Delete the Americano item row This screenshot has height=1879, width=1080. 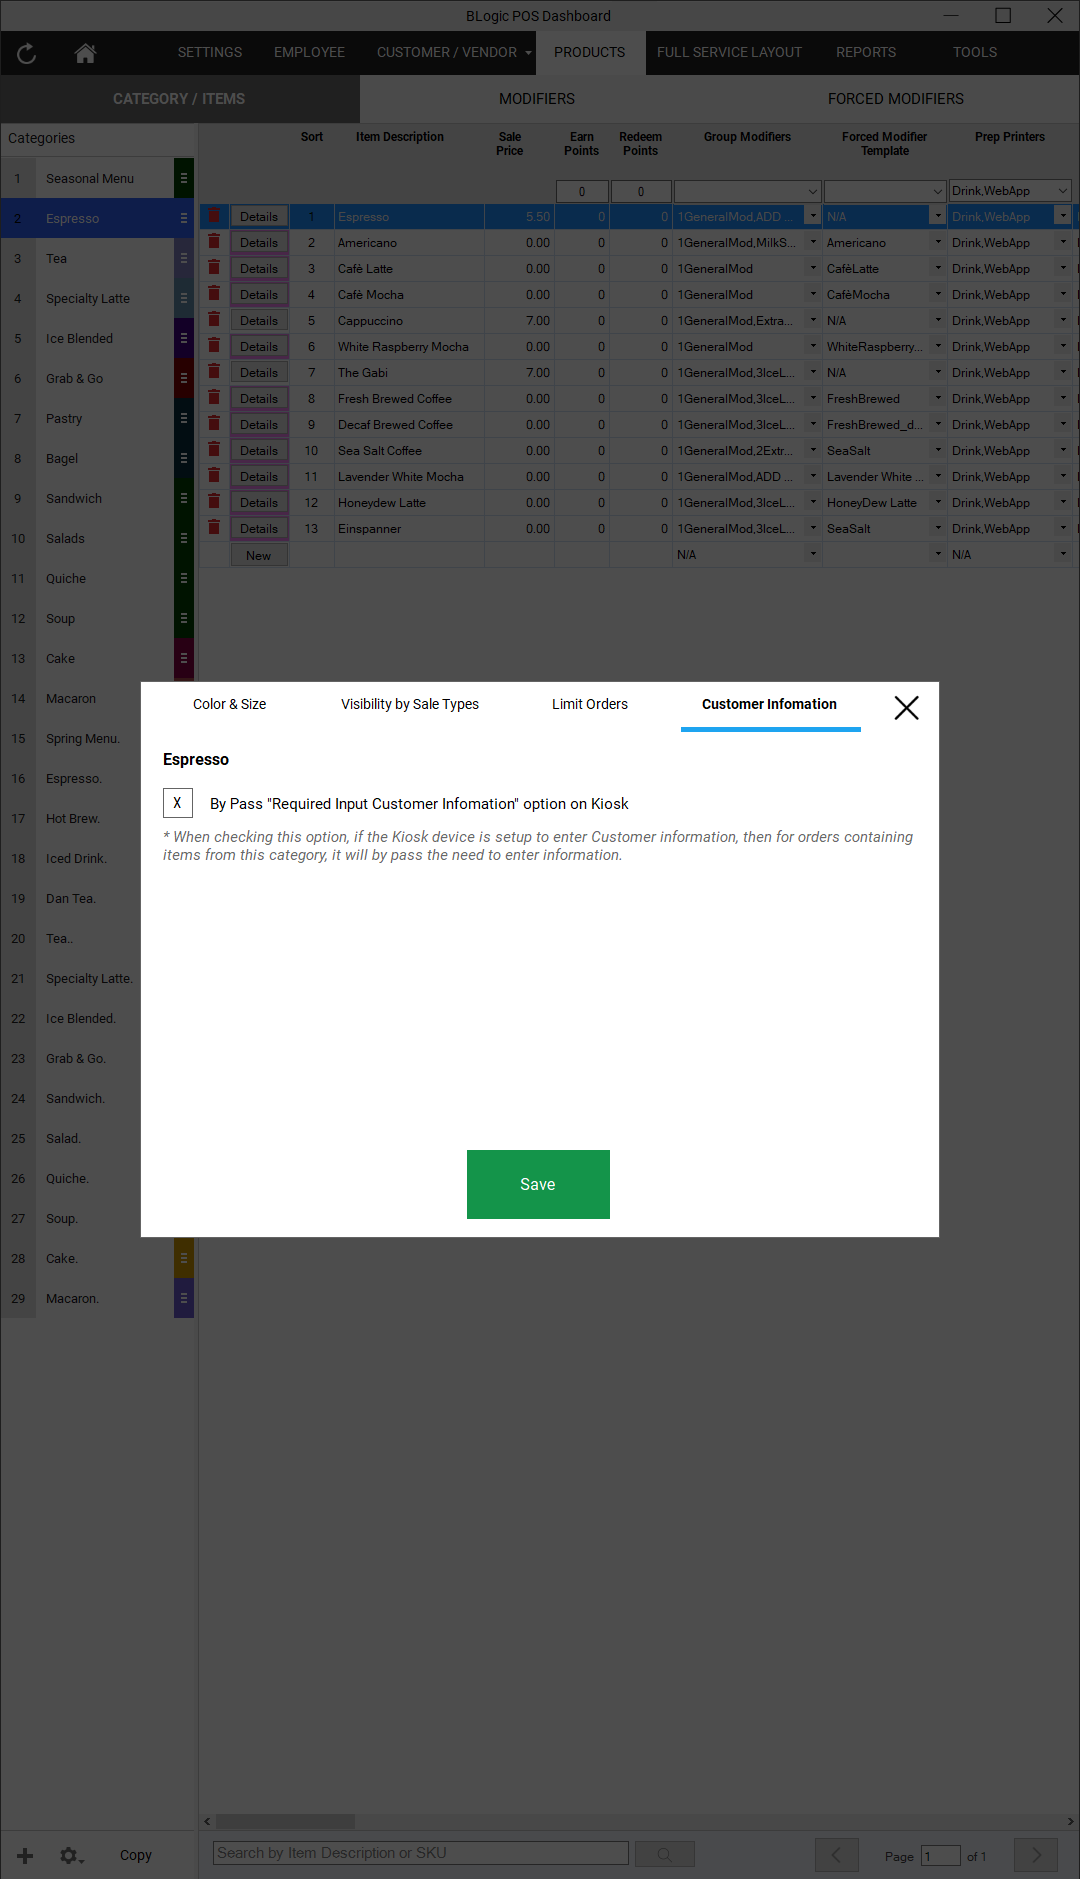point(214,242)
